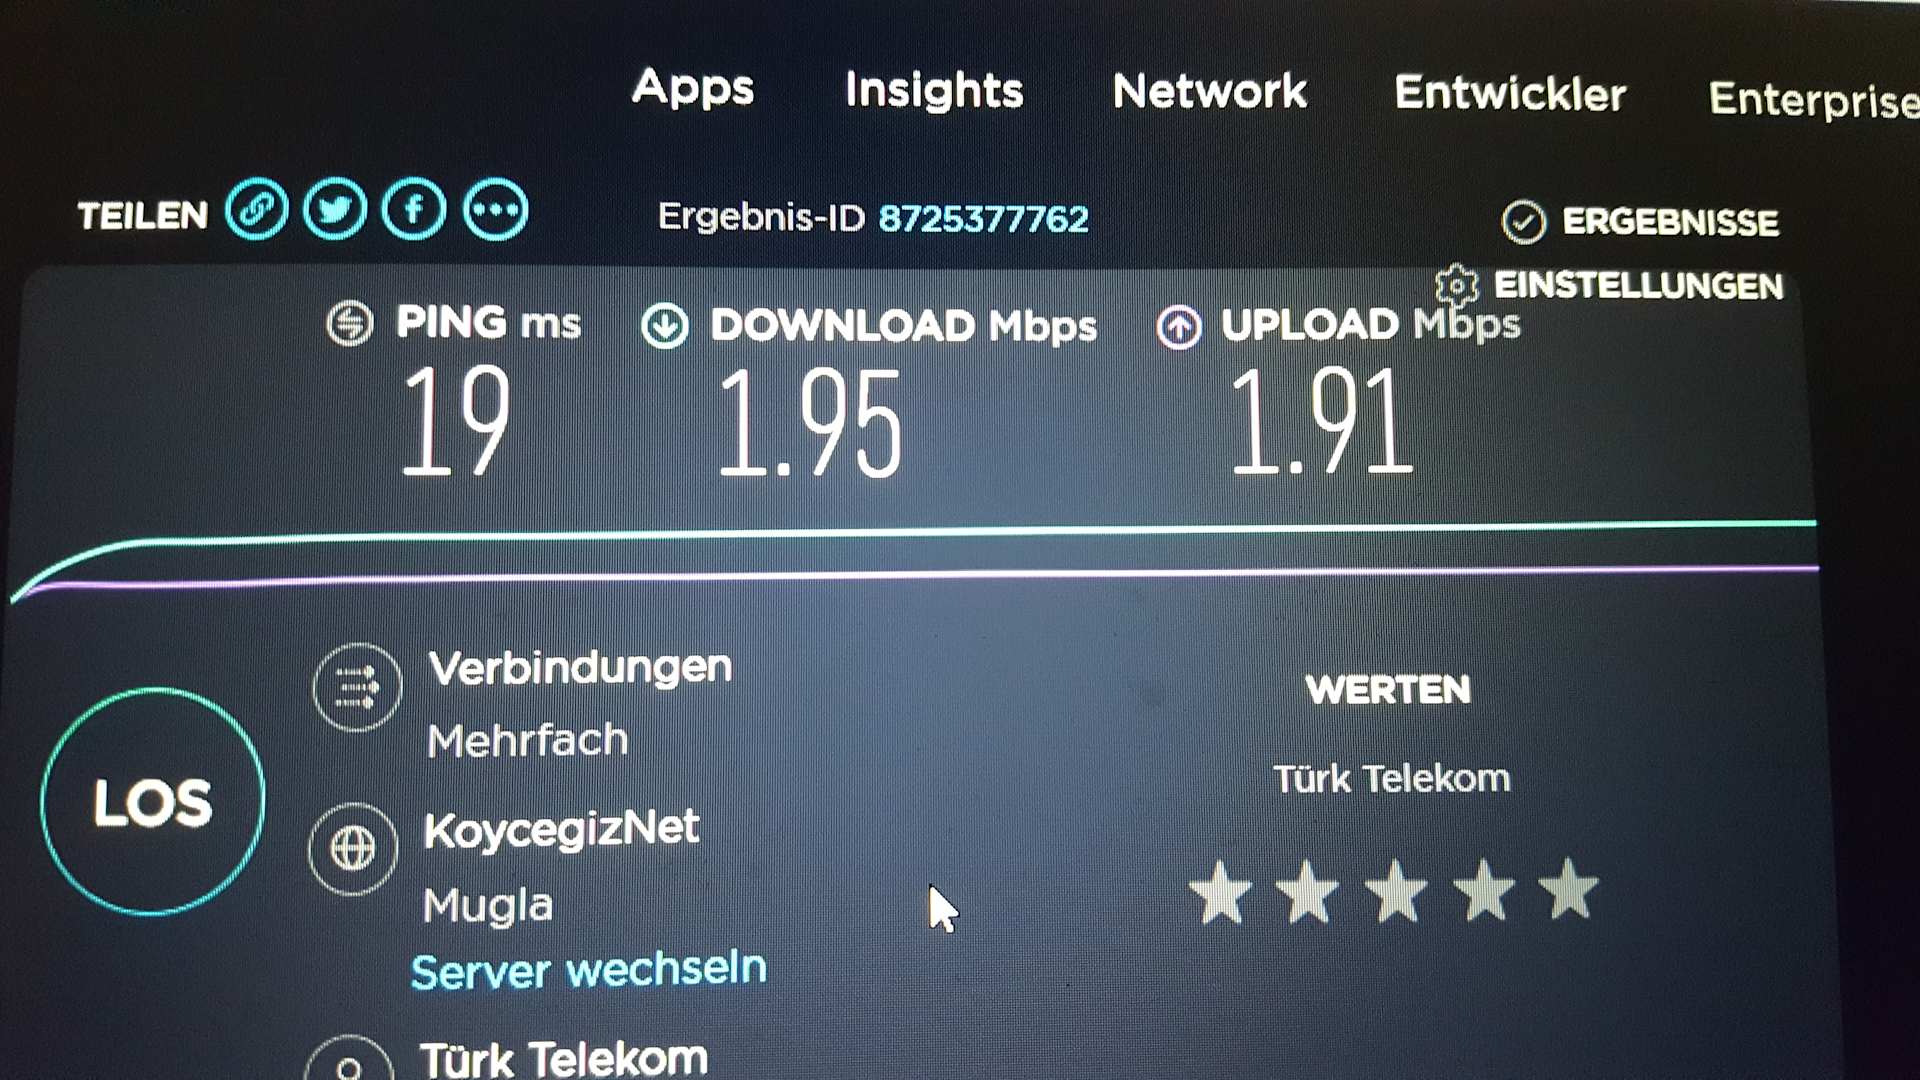
Task: Open more sharing options ellipsis icon
Action: click(x=495, y=210)
